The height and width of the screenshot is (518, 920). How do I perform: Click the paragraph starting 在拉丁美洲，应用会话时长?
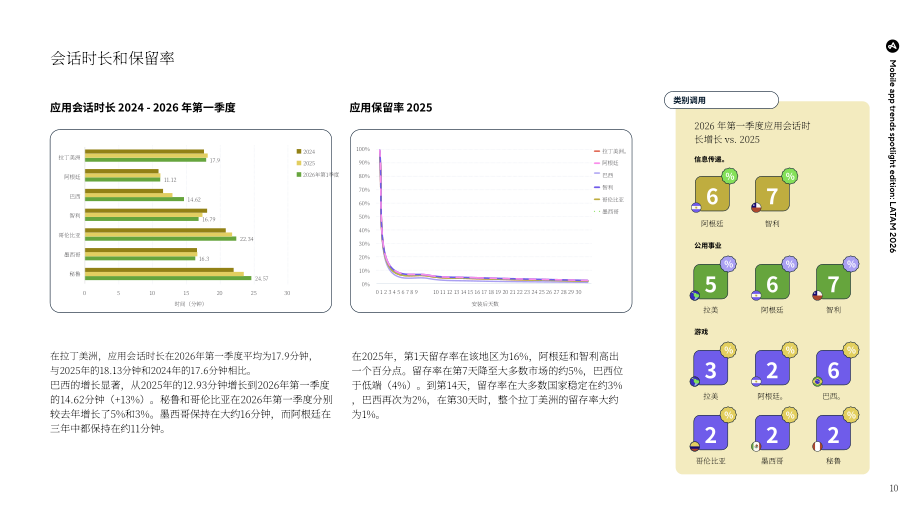(191, 392)
